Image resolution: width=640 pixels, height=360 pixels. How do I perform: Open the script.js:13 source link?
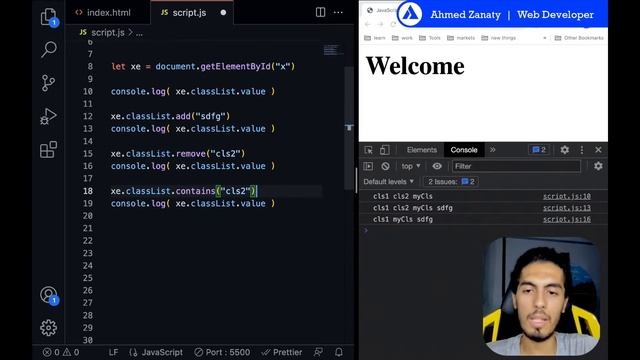coord(567,208)
